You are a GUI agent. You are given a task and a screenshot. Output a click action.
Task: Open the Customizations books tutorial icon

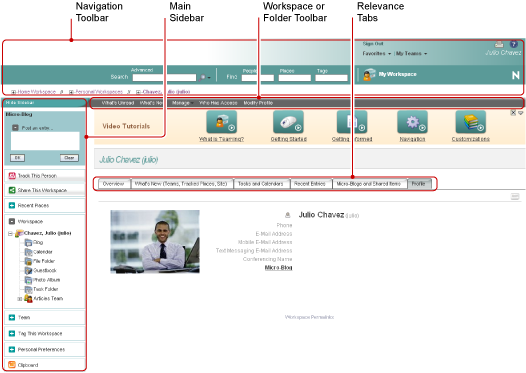pos(471,122)
